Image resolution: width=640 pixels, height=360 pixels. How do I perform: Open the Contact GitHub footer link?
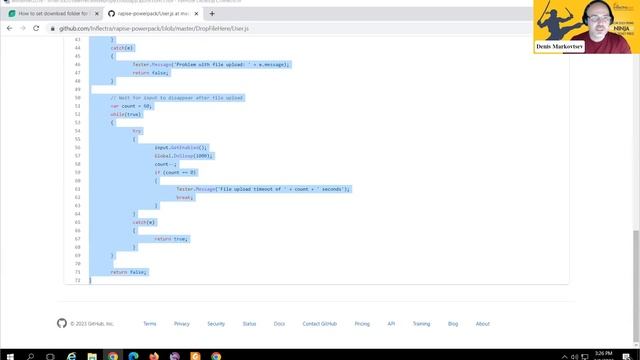pos(320,324)
